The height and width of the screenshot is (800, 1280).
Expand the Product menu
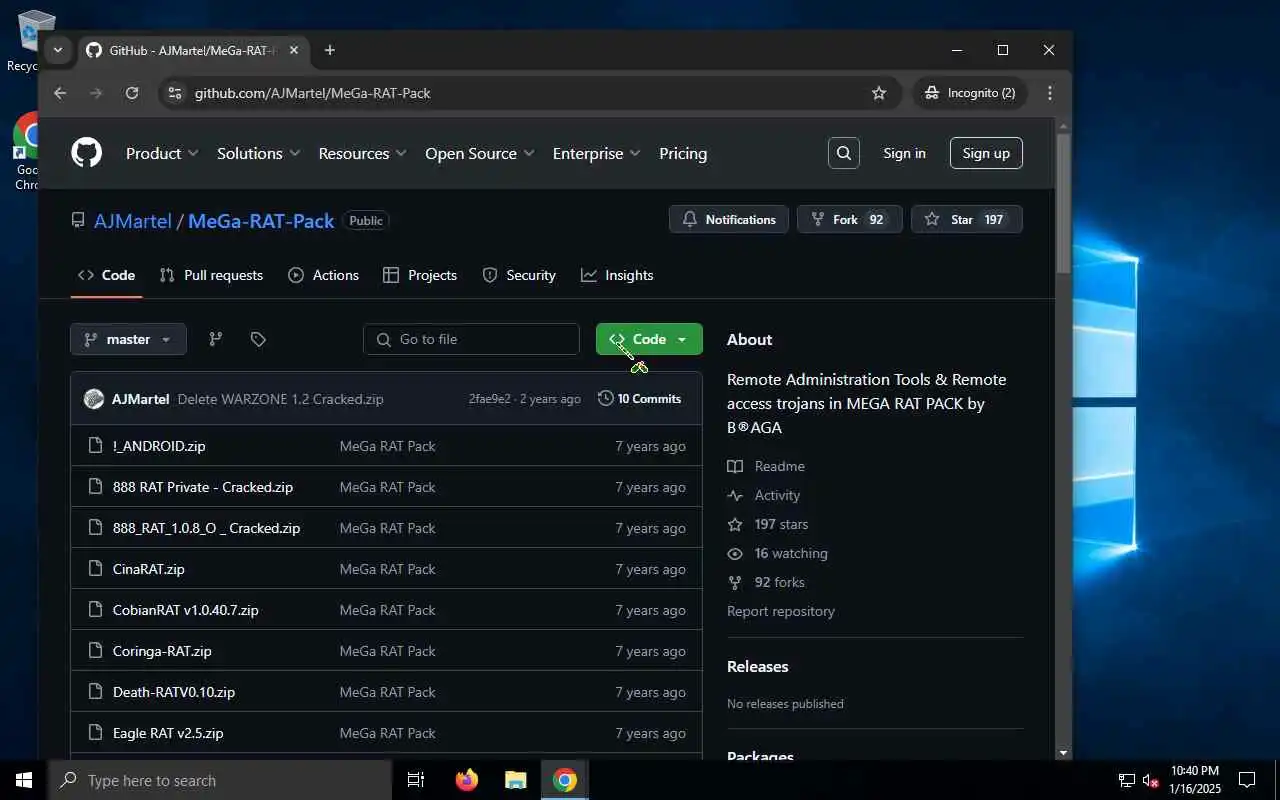(x=162, y=153)
